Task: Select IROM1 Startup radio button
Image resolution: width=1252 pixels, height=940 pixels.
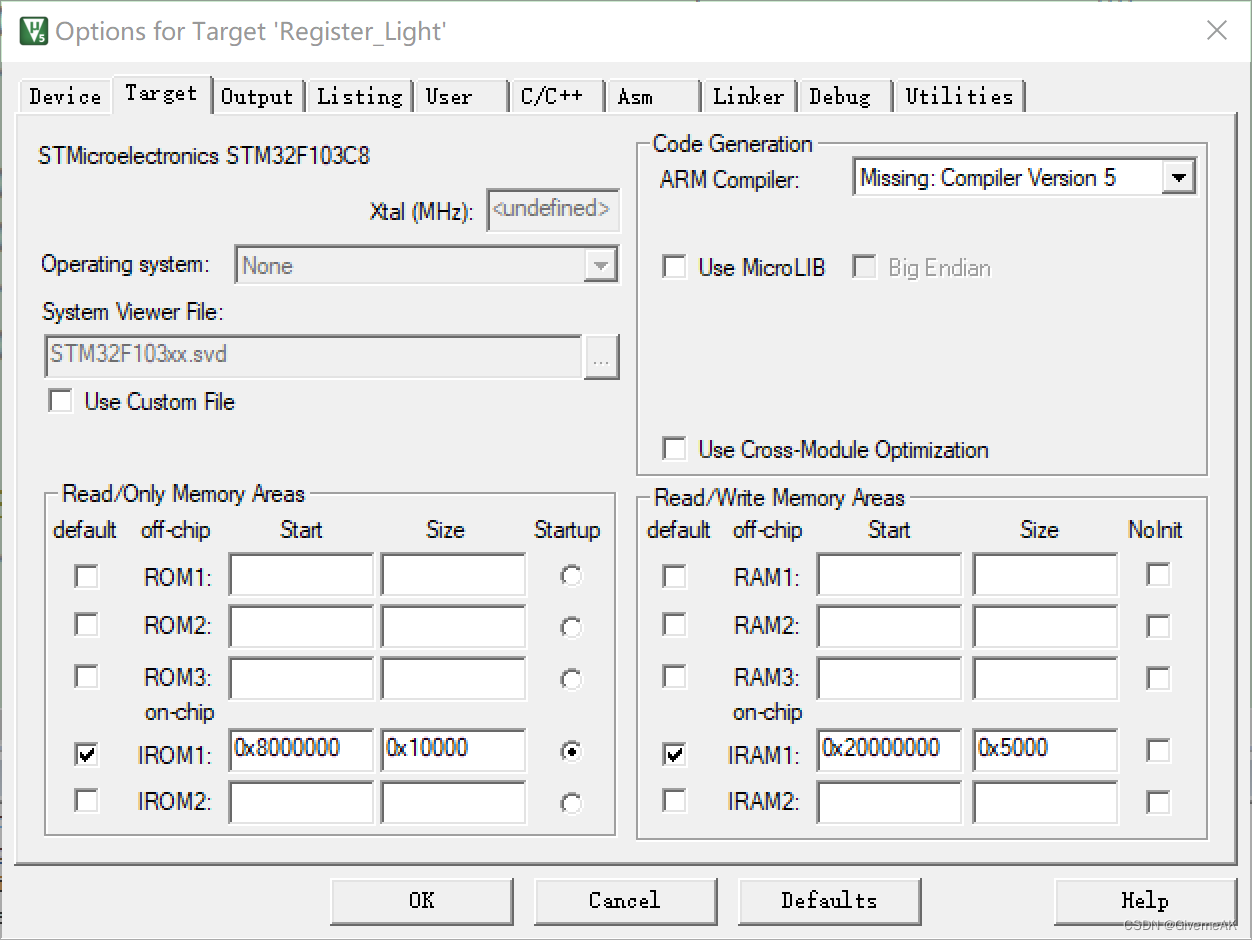Action: [x=570, y=751]
